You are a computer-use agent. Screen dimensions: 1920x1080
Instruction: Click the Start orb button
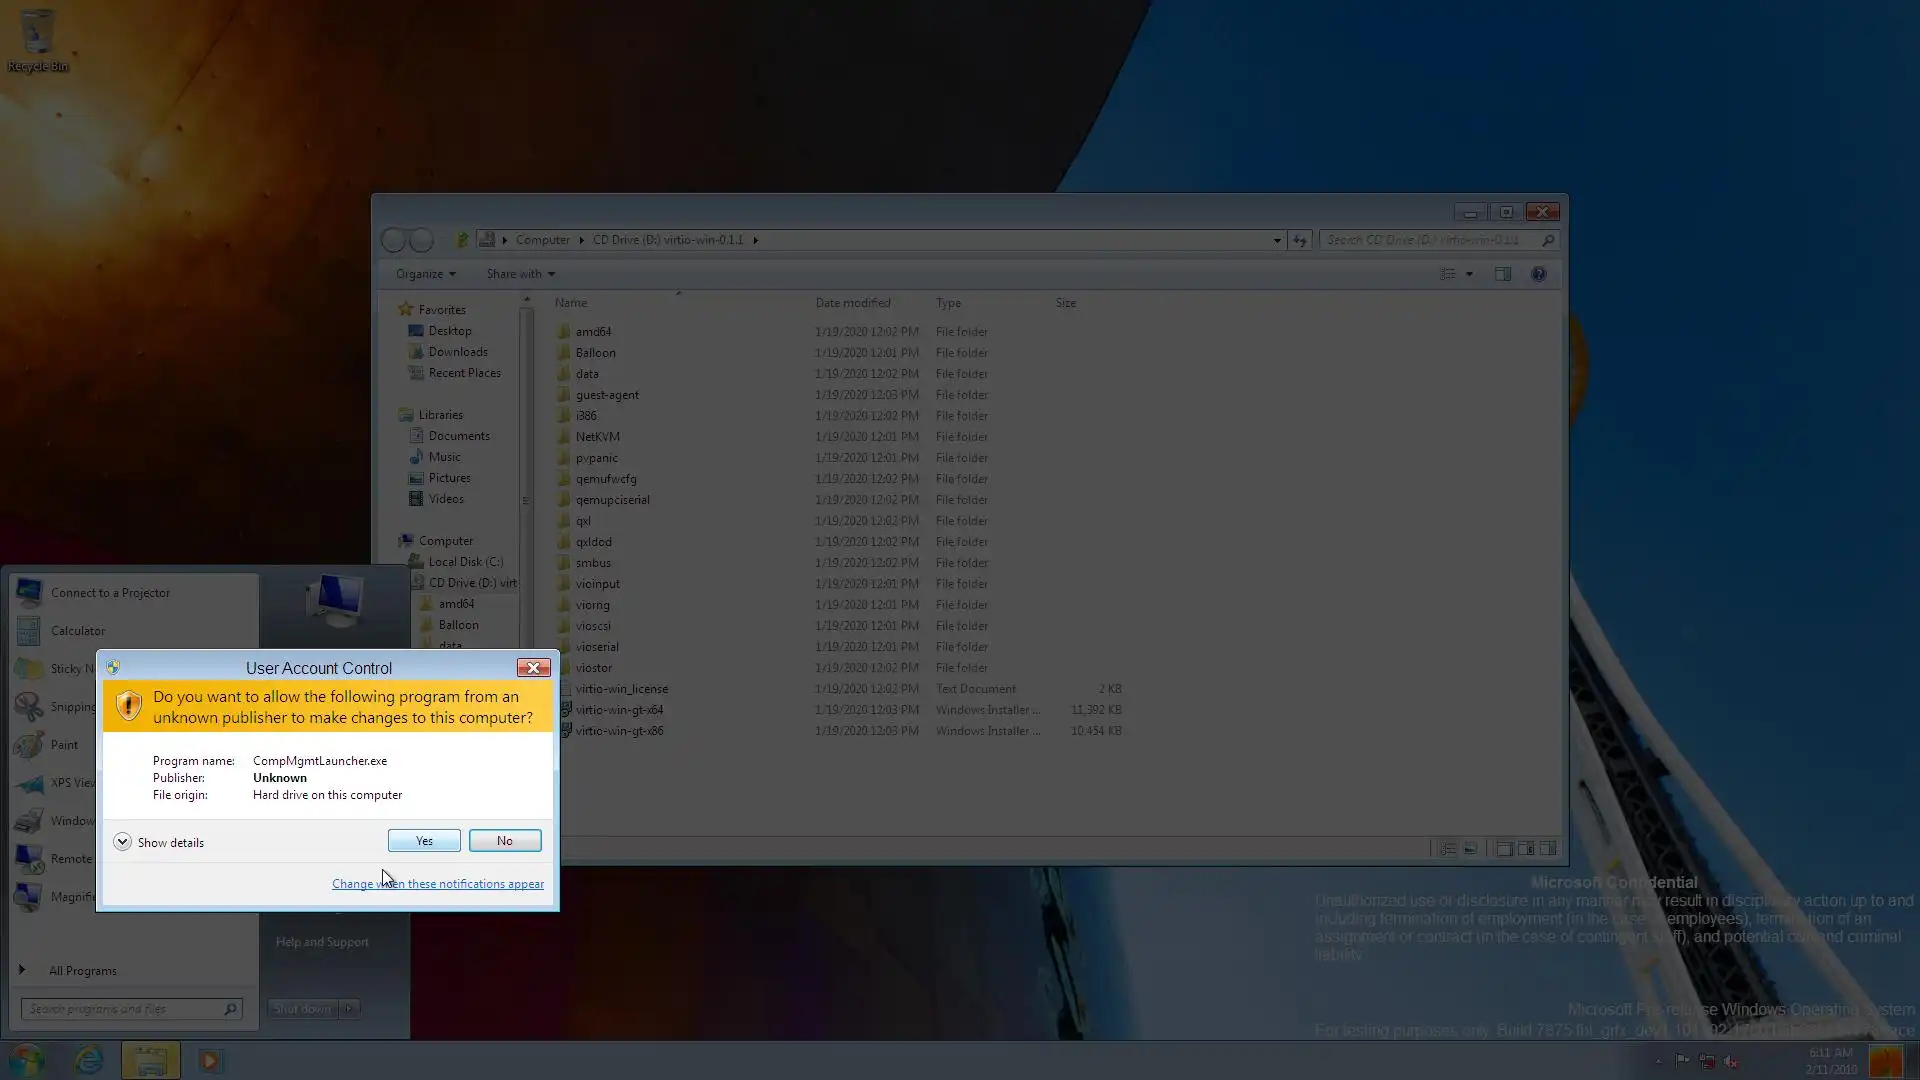coord(27,1060)
